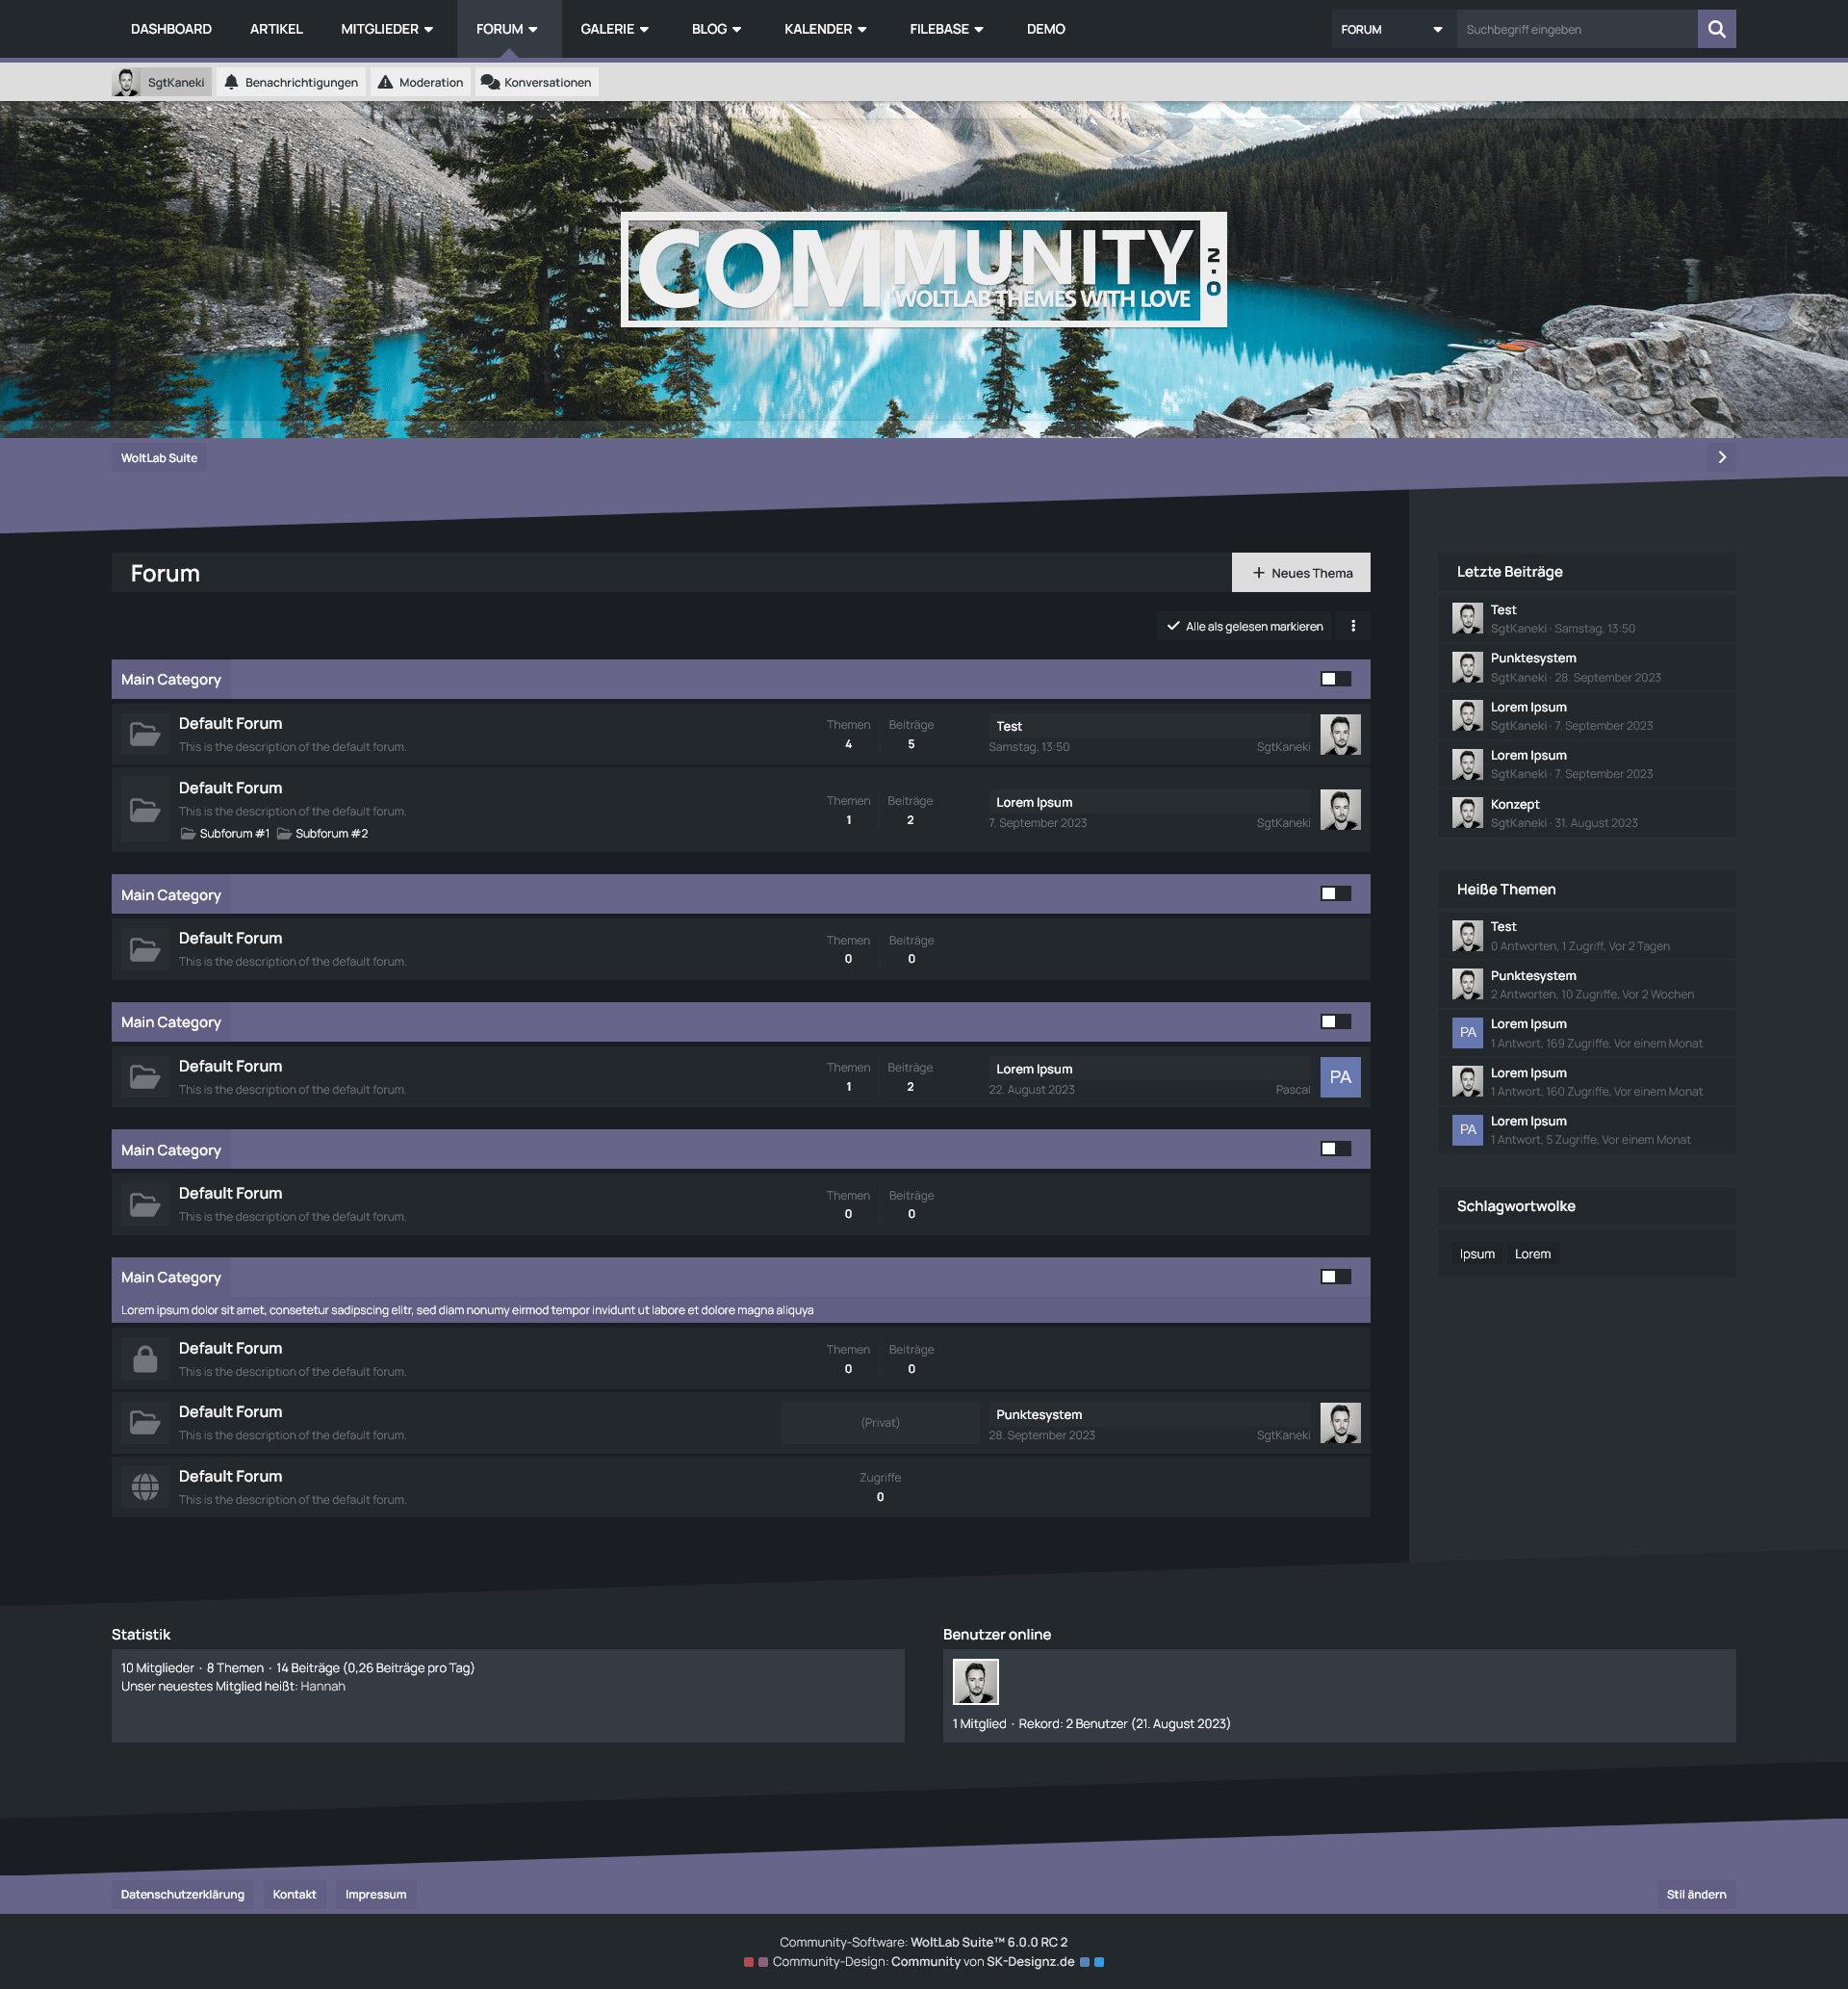Image resolution: width=1848 pixels, height=1989 pixels.
Task: Toggle the second Main Category switch
Action: (1335, 894)
